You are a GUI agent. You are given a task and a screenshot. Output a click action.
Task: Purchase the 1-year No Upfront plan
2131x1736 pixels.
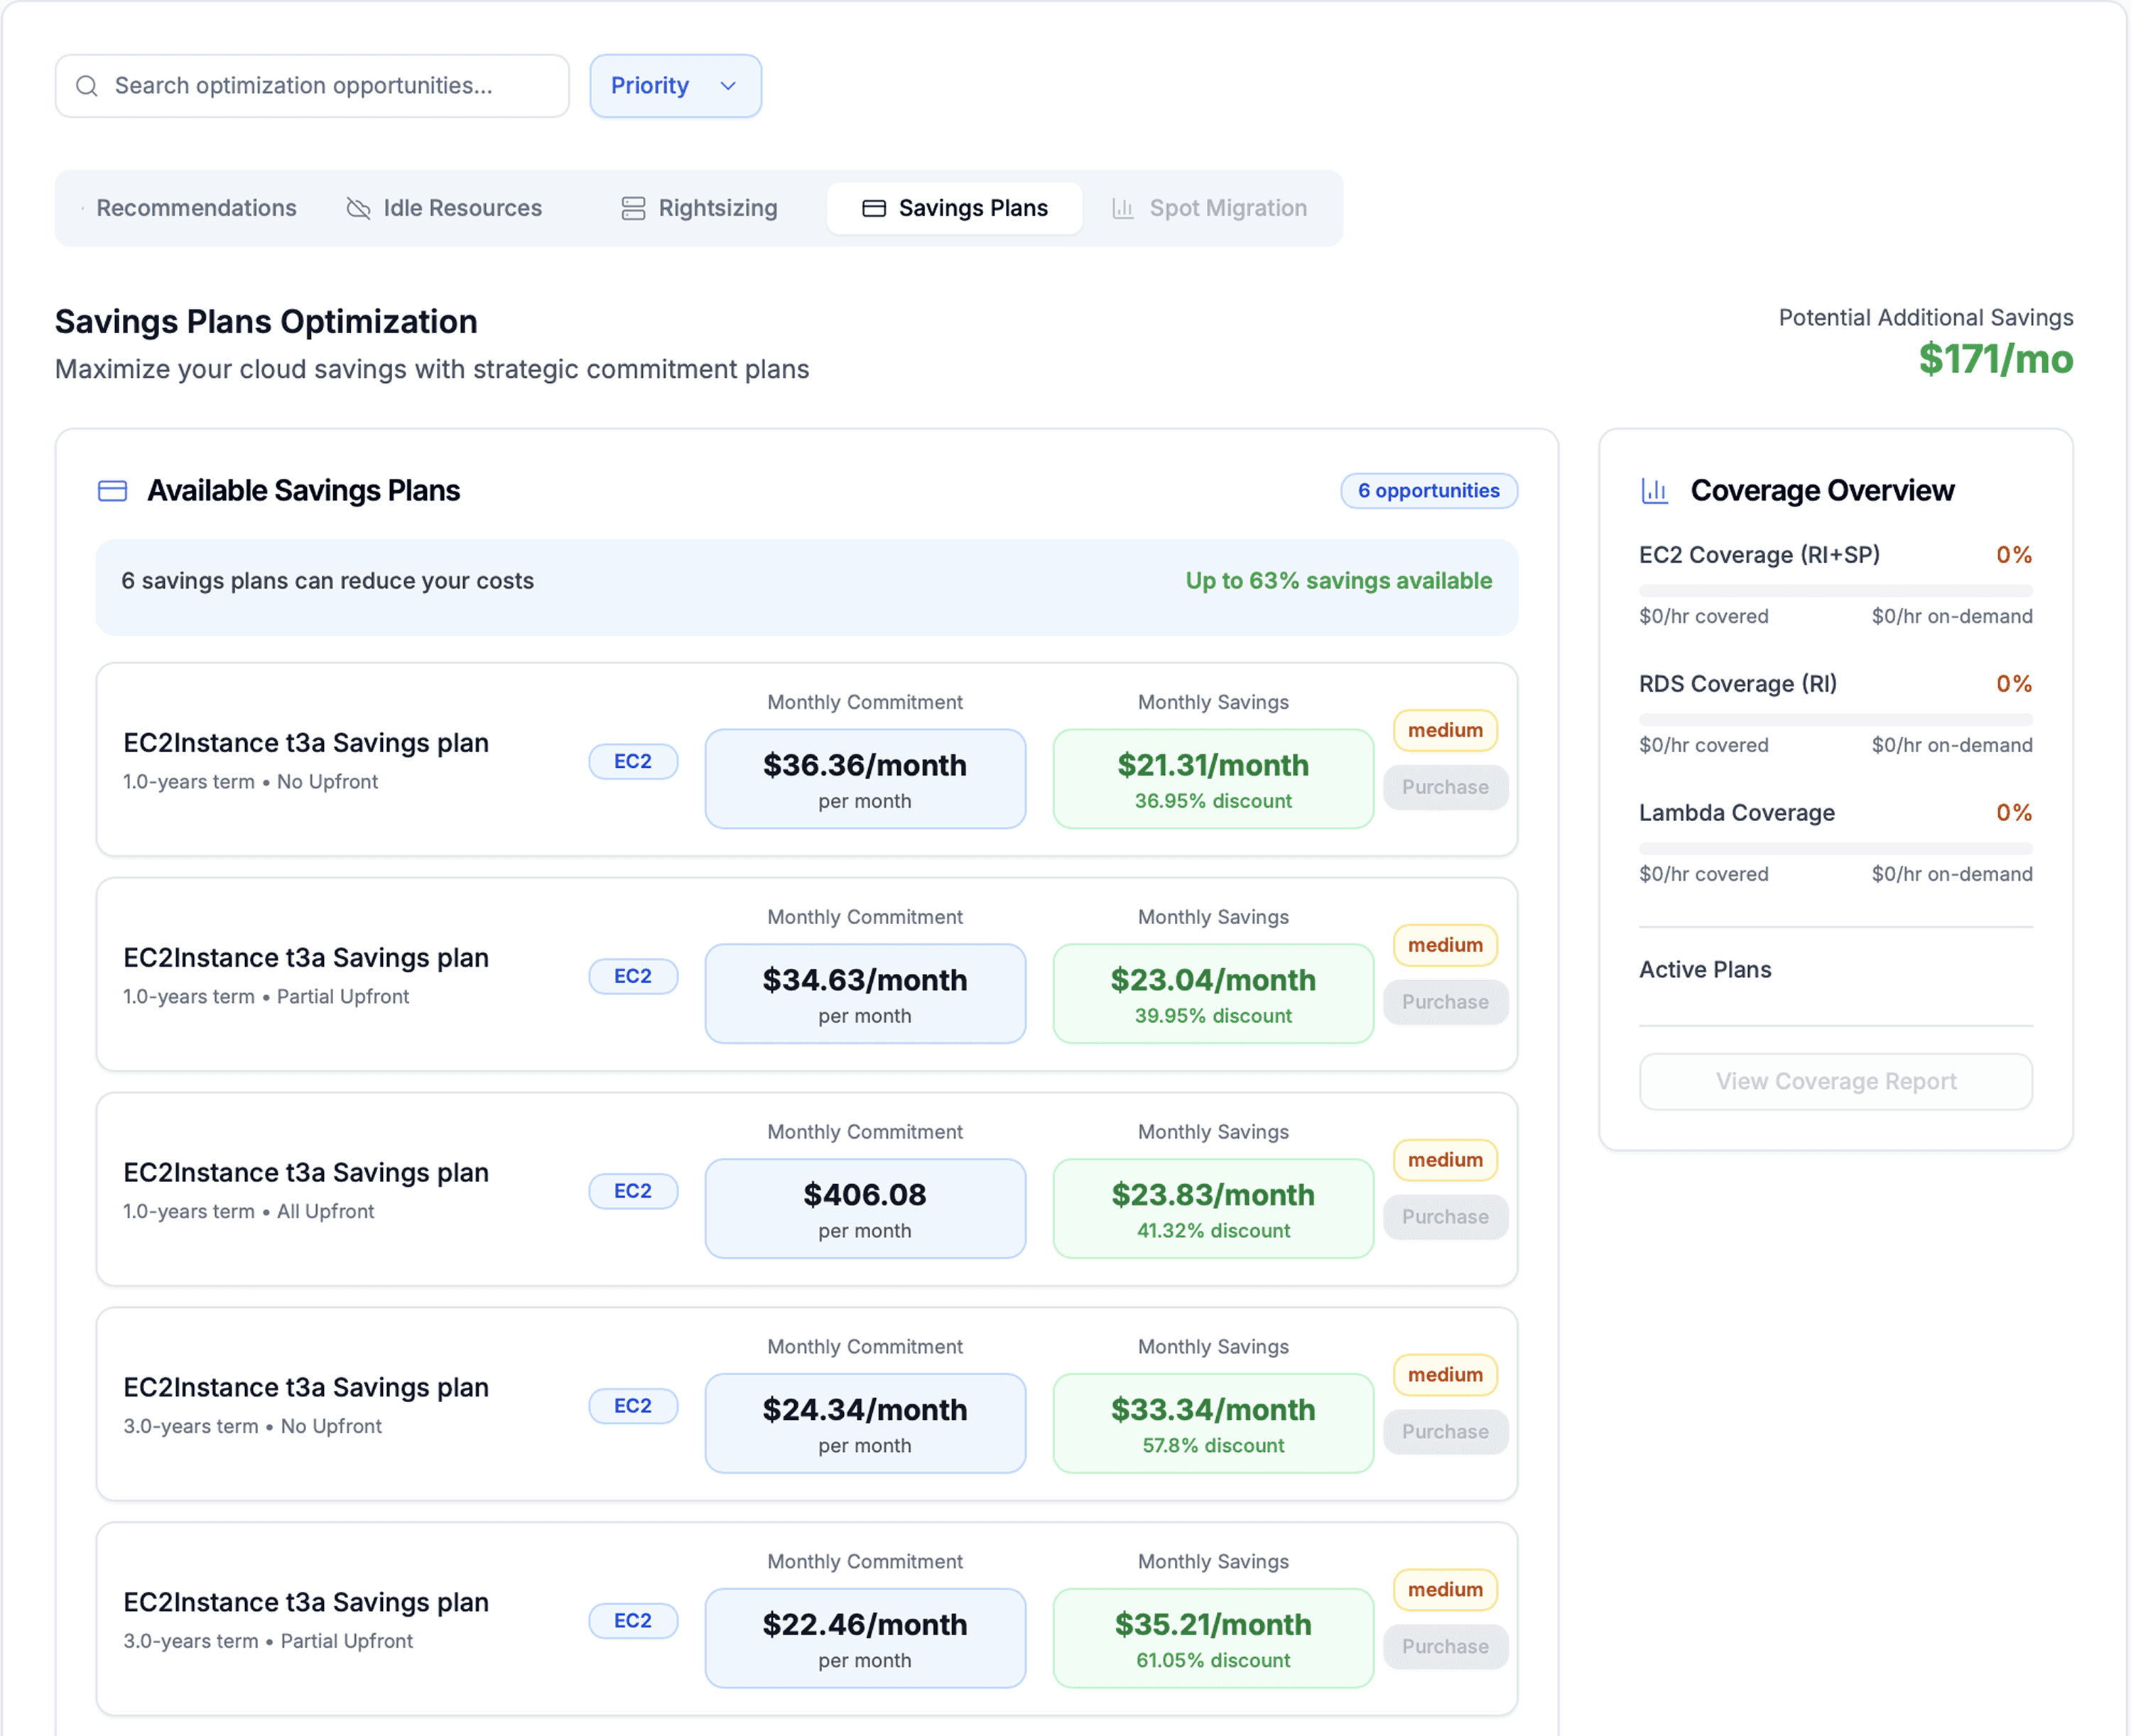tap(1445, 787)
